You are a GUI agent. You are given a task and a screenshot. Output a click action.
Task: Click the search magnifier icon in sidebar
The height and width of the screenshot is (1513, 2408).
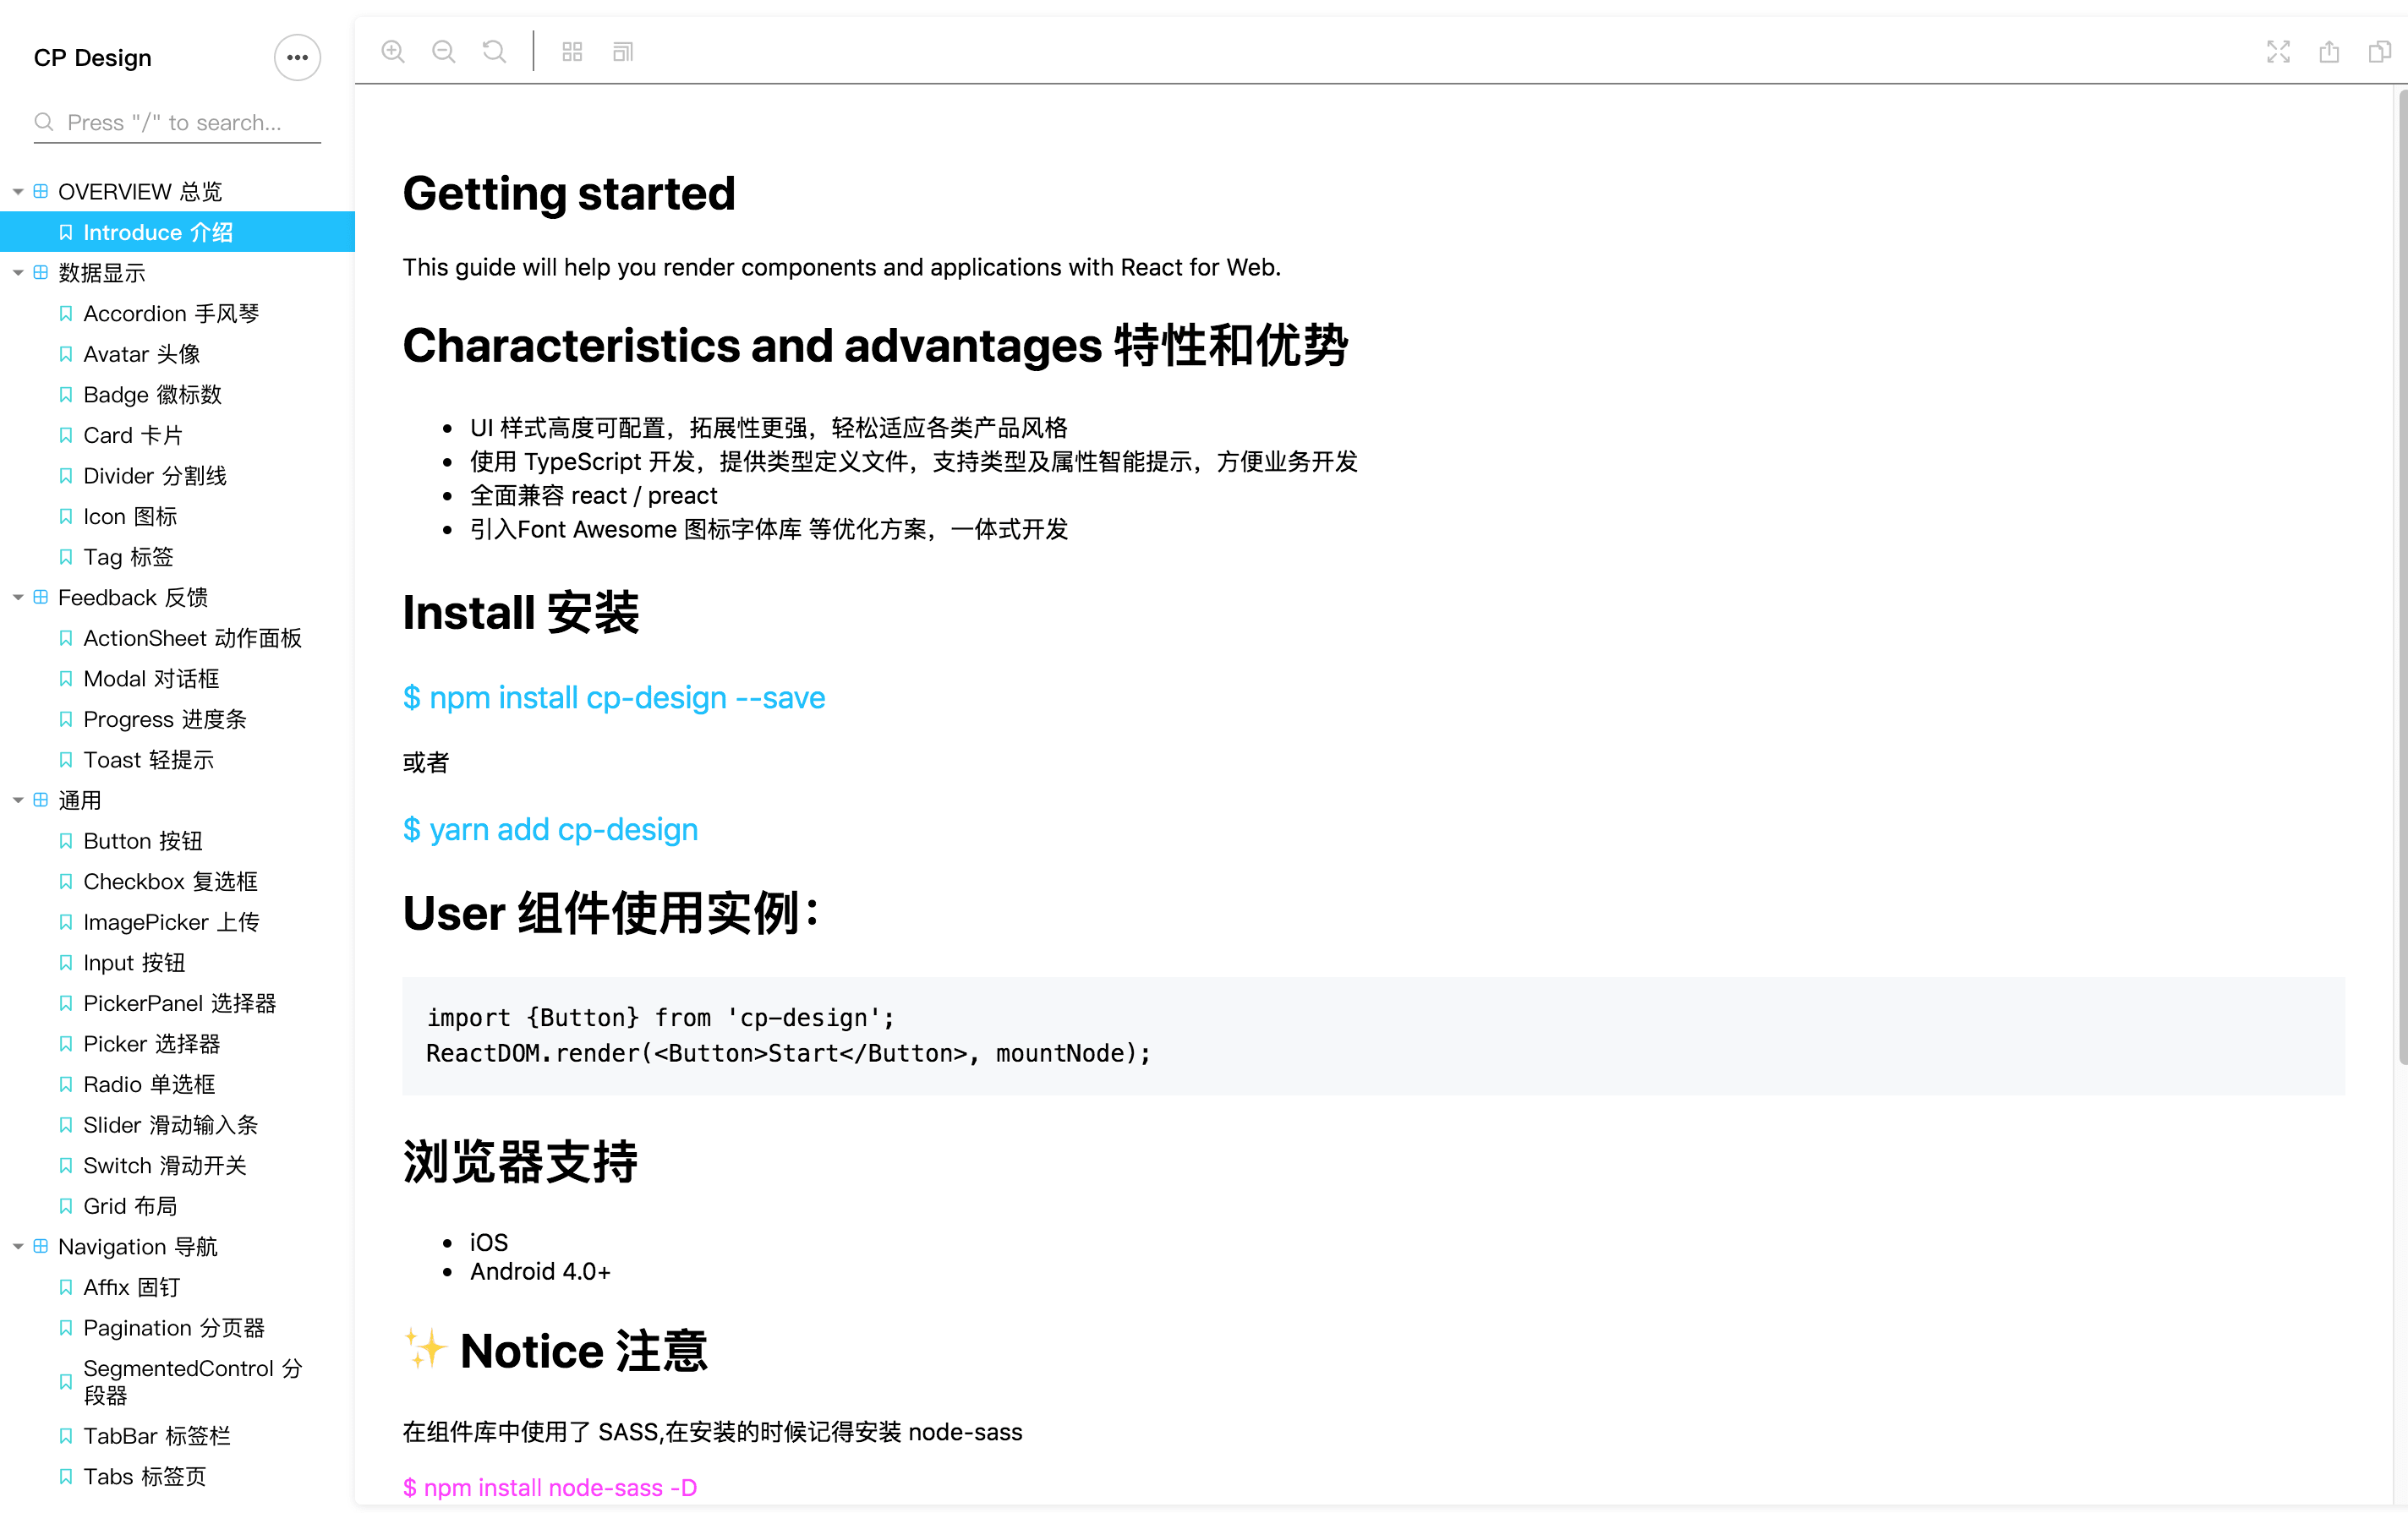(x=44, y=122)
